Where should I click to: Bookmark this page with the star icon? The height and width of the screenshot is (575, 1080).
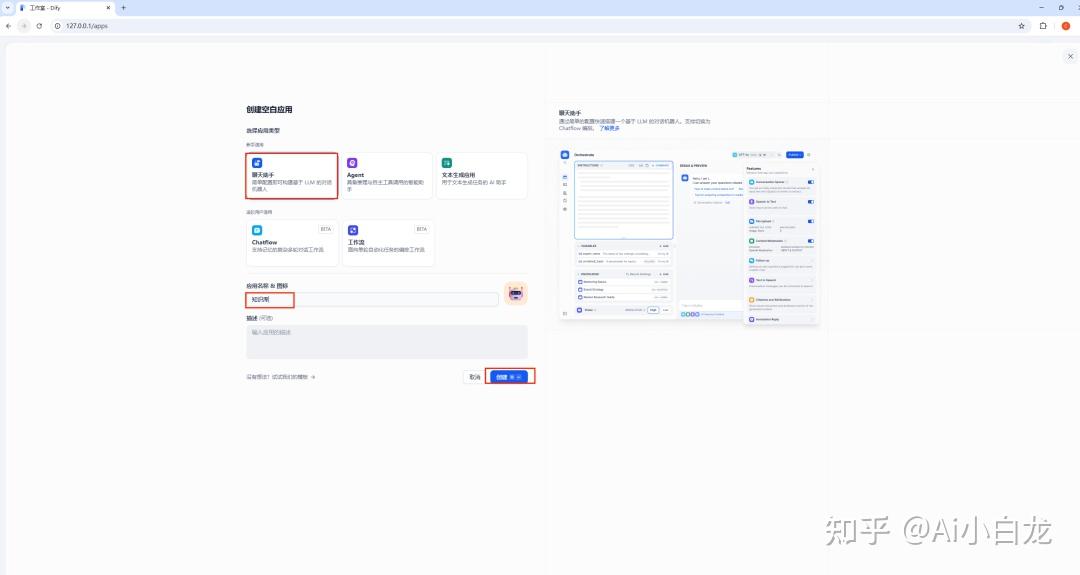(x=1021, y=26)
